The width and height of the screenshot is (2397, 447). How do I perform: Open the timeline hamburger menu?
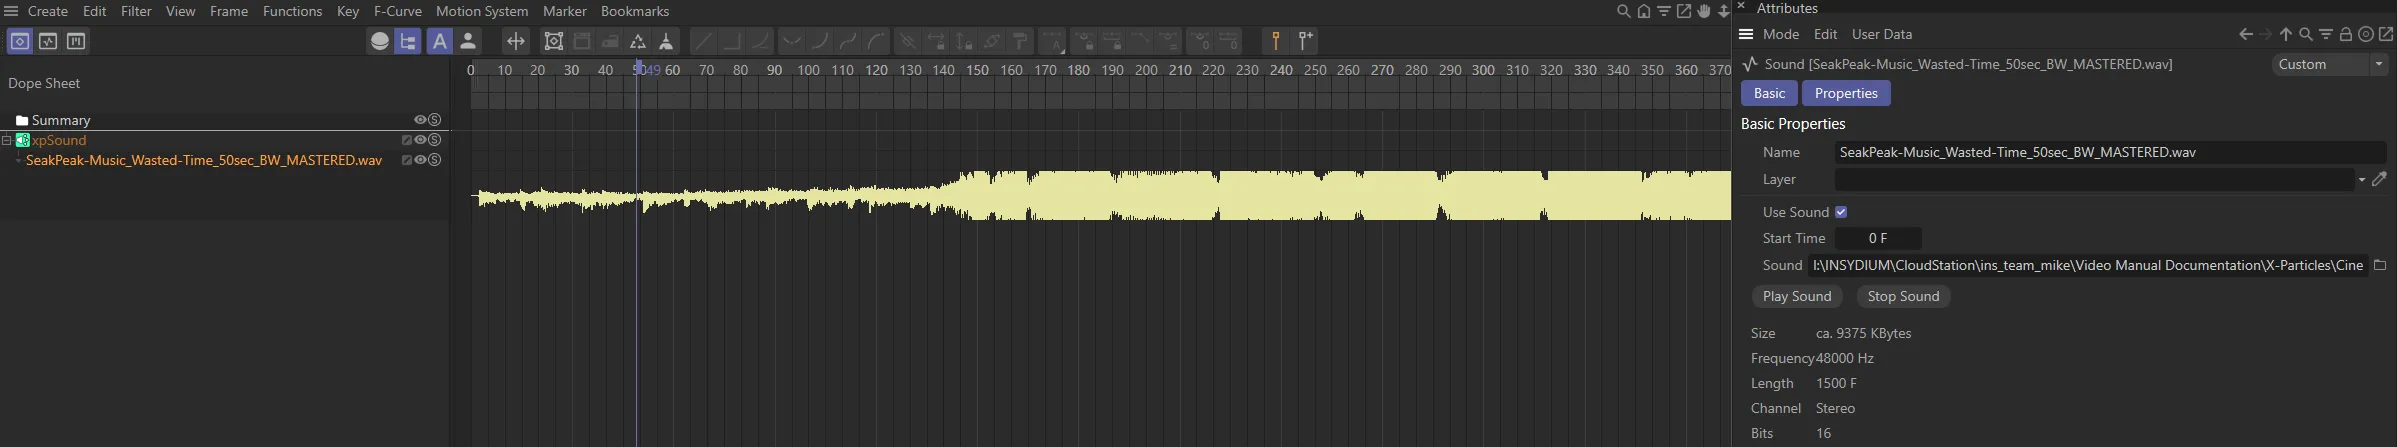11,11
